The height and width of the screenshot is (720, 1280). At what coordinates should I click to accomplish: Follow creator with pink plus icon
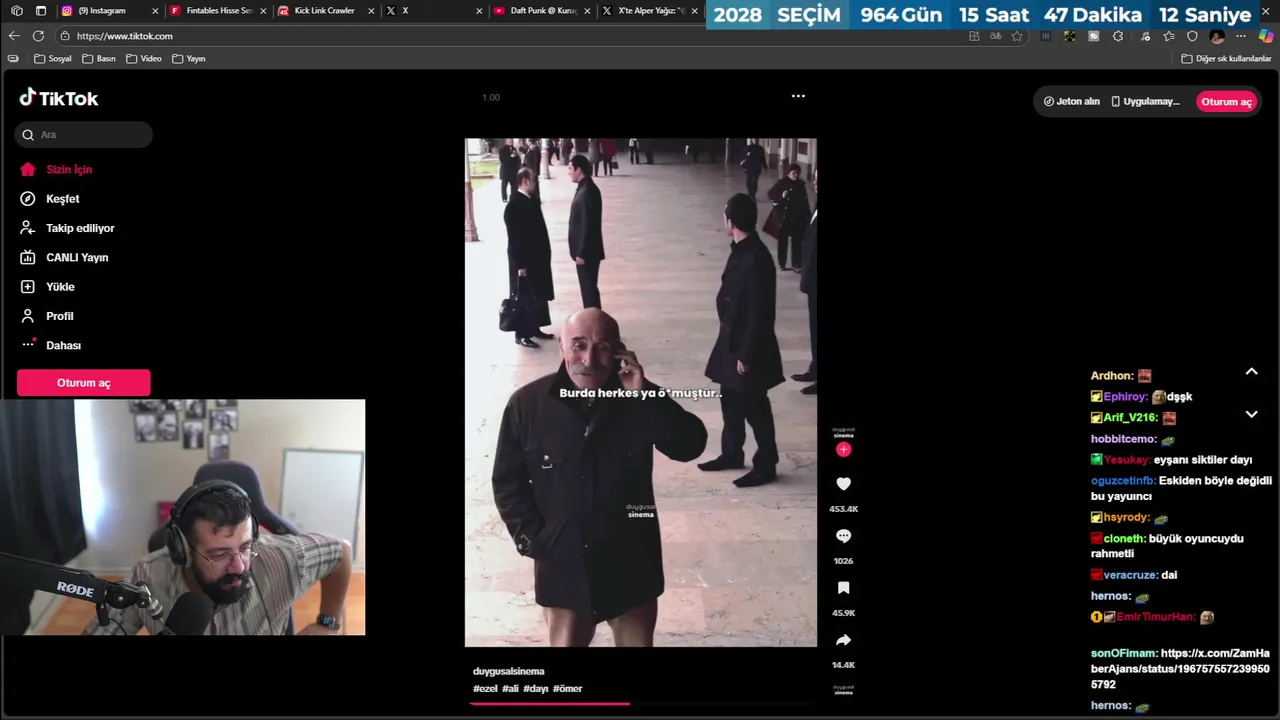(x=843, y=450)
